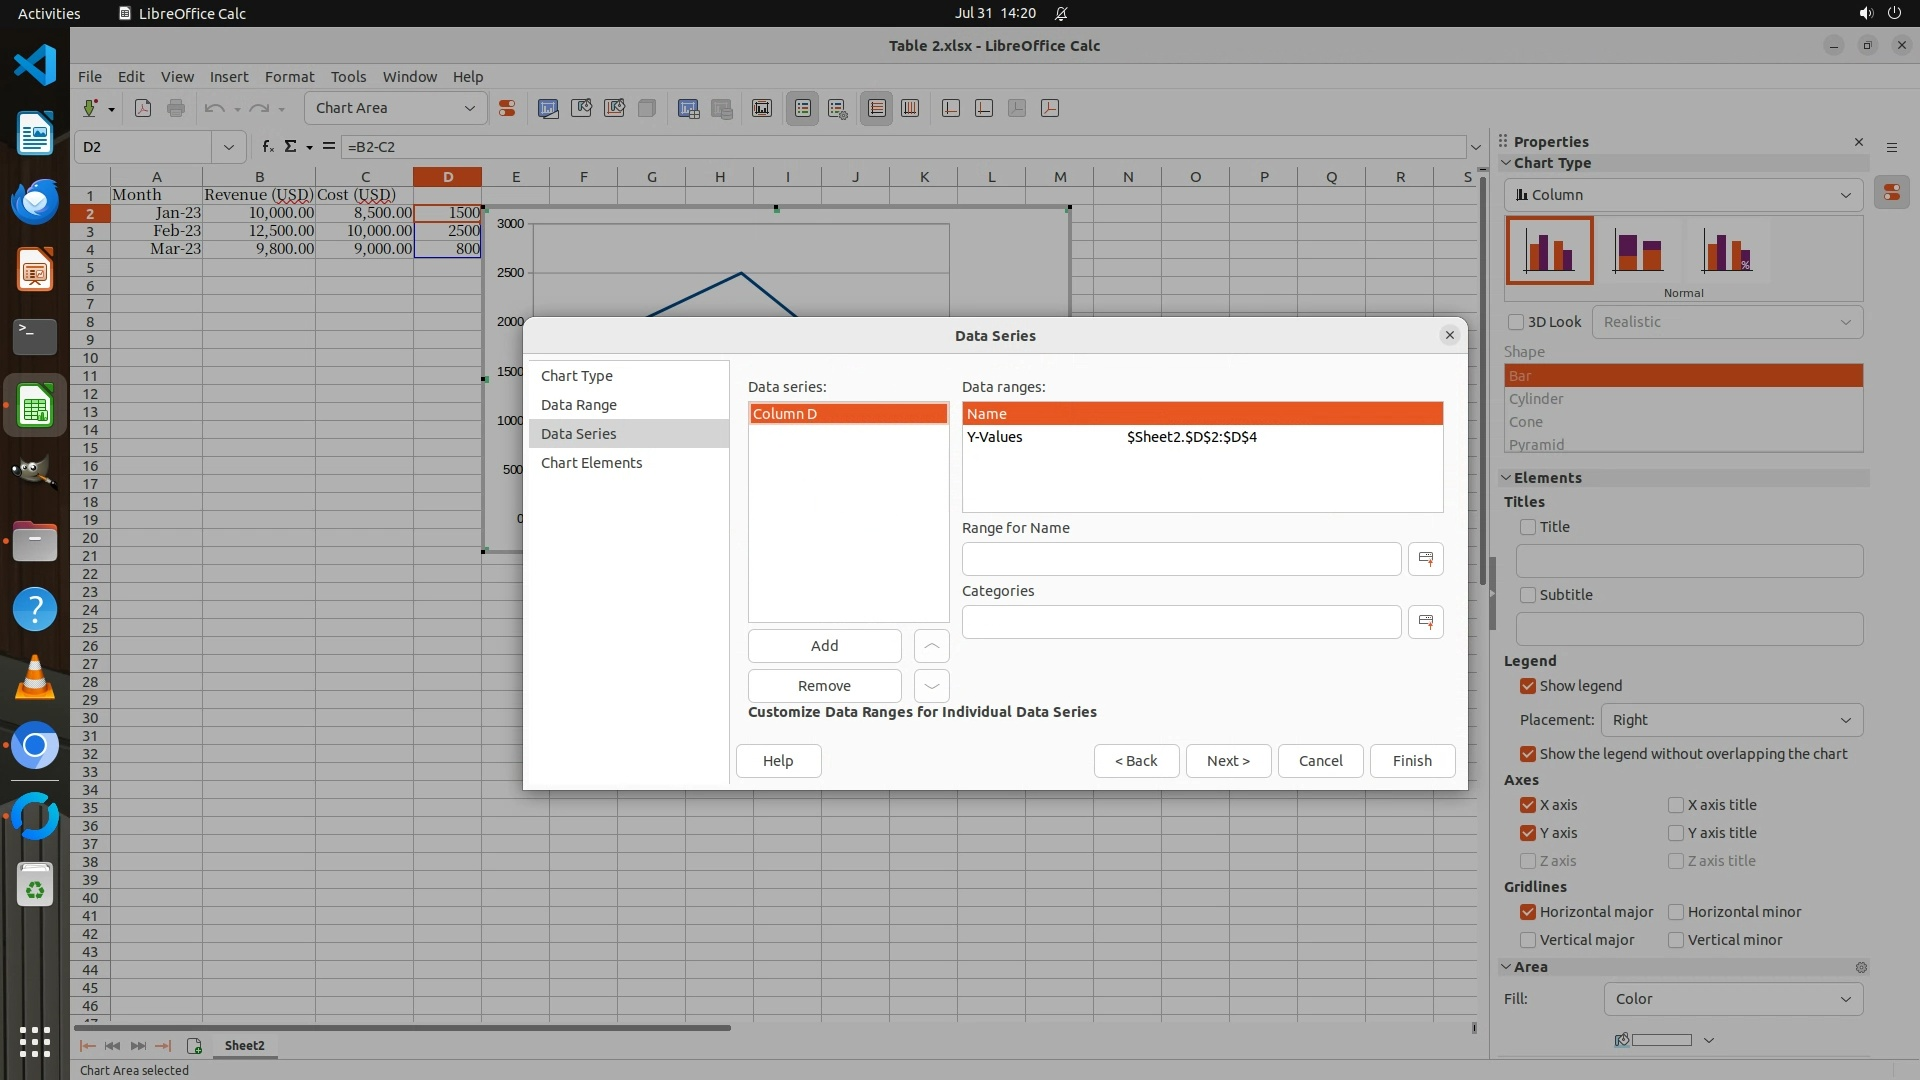
Task: Click the Remove data series button
Action: [x=824, y=686]
